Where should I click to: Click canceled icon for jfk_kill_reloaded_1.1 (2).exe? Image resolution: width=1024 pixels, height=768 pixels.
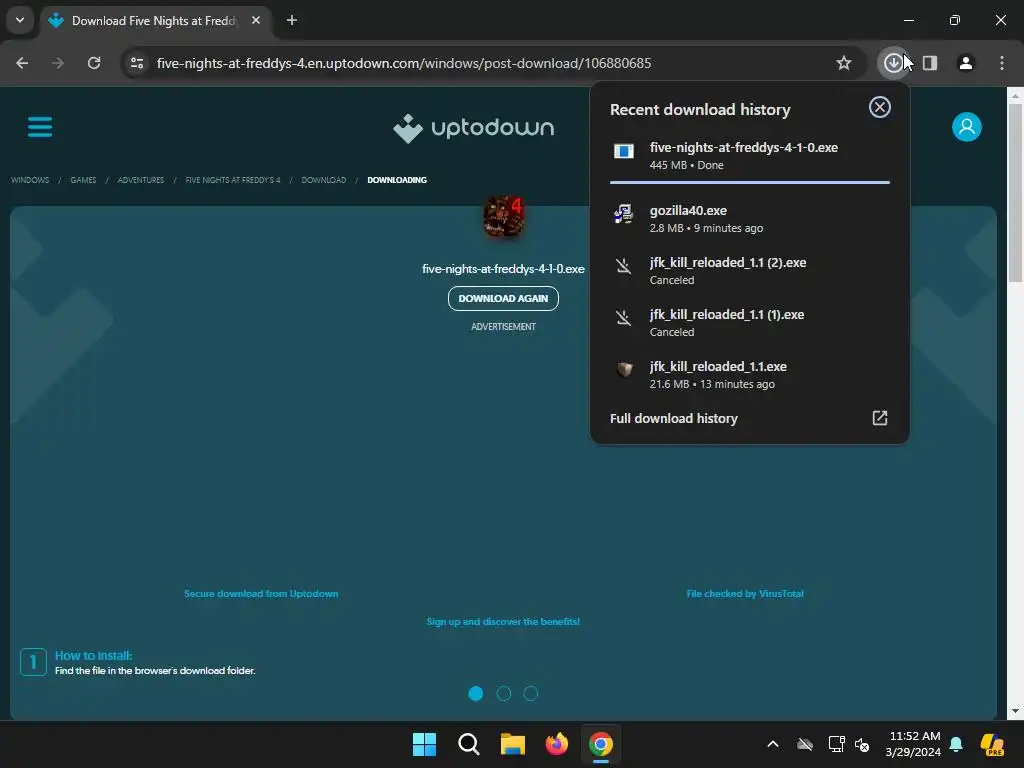(x=624, y=266)
